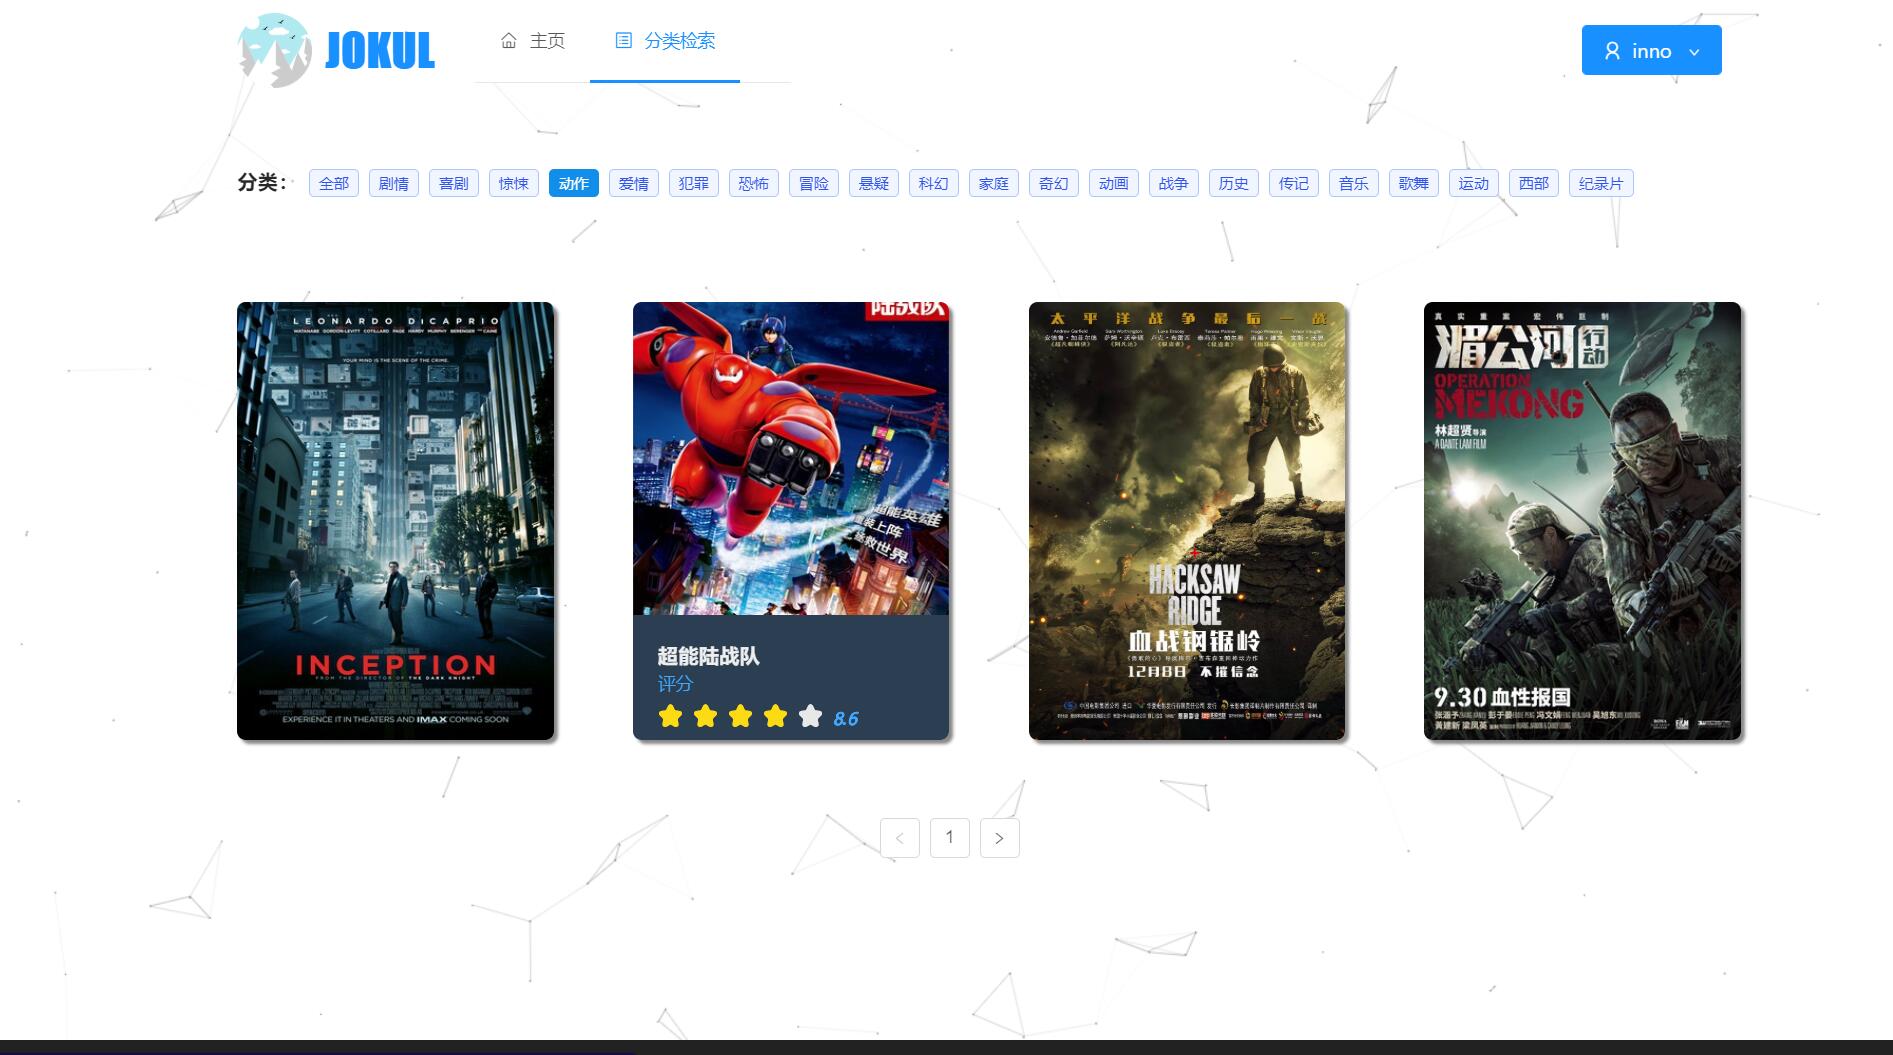This screenshot has height=1055, width=1893.
Task: Toggle the 喜剧 category tag
Action: (x=454, y=183)
